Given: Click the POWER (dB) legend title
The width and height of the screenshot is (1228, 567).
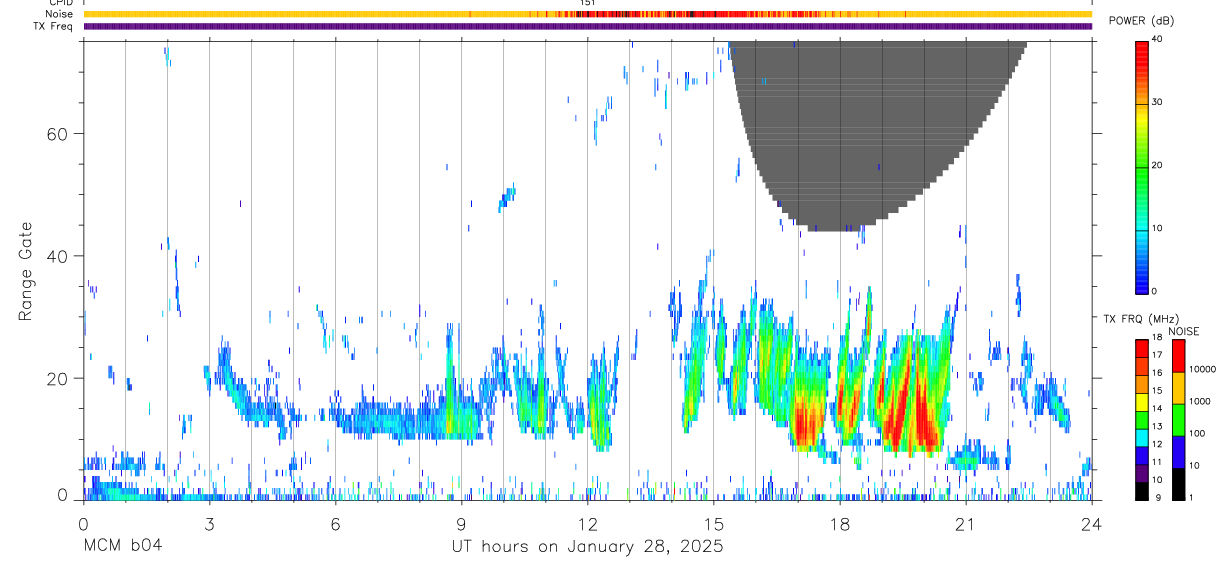Looking at the screenshot, I should click(x=1142, y=21).
